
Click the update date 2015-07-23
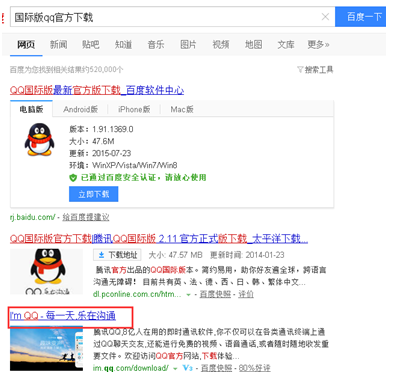coord(112,153)
